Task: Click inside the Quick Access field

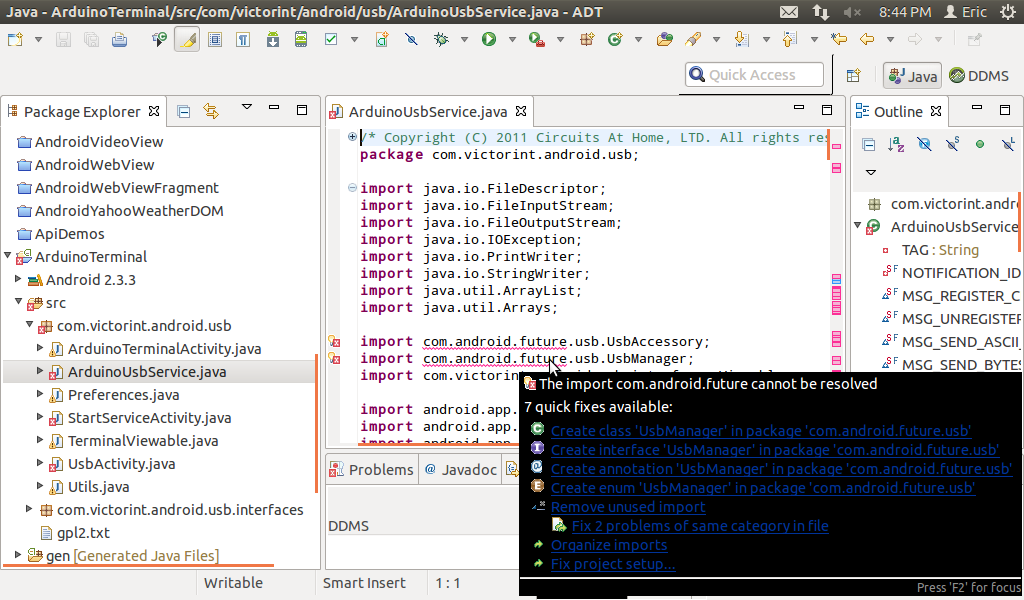Action: click(755, 74)
